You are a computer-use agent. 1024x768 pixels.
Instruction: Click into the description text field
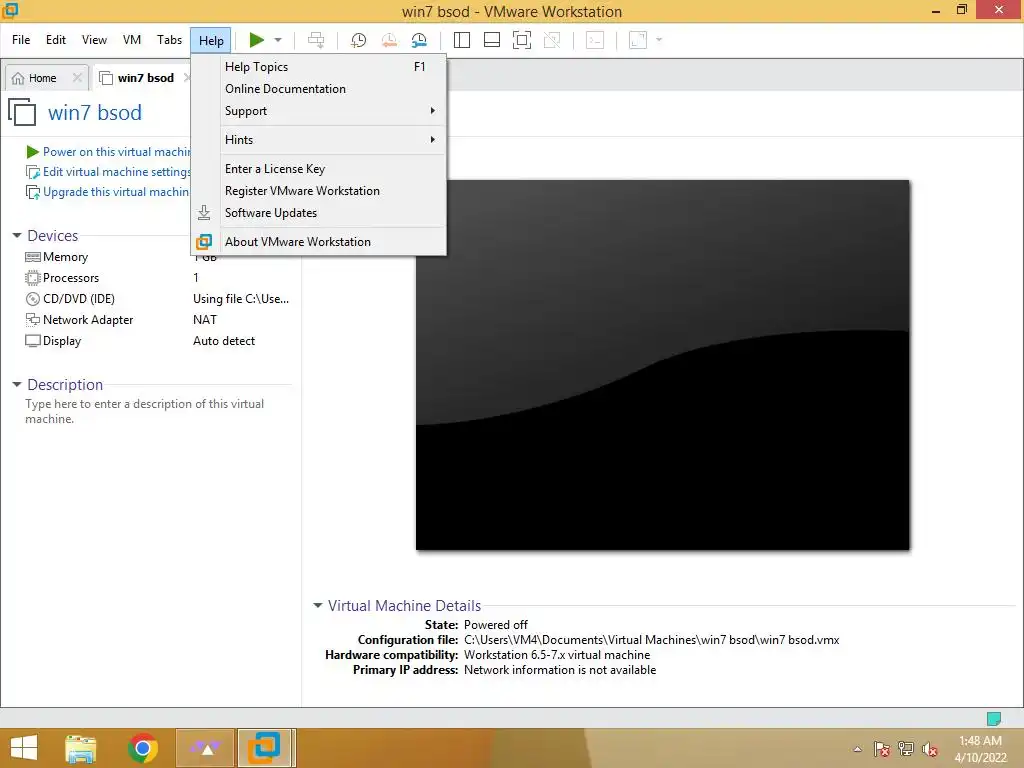(157, 411)
